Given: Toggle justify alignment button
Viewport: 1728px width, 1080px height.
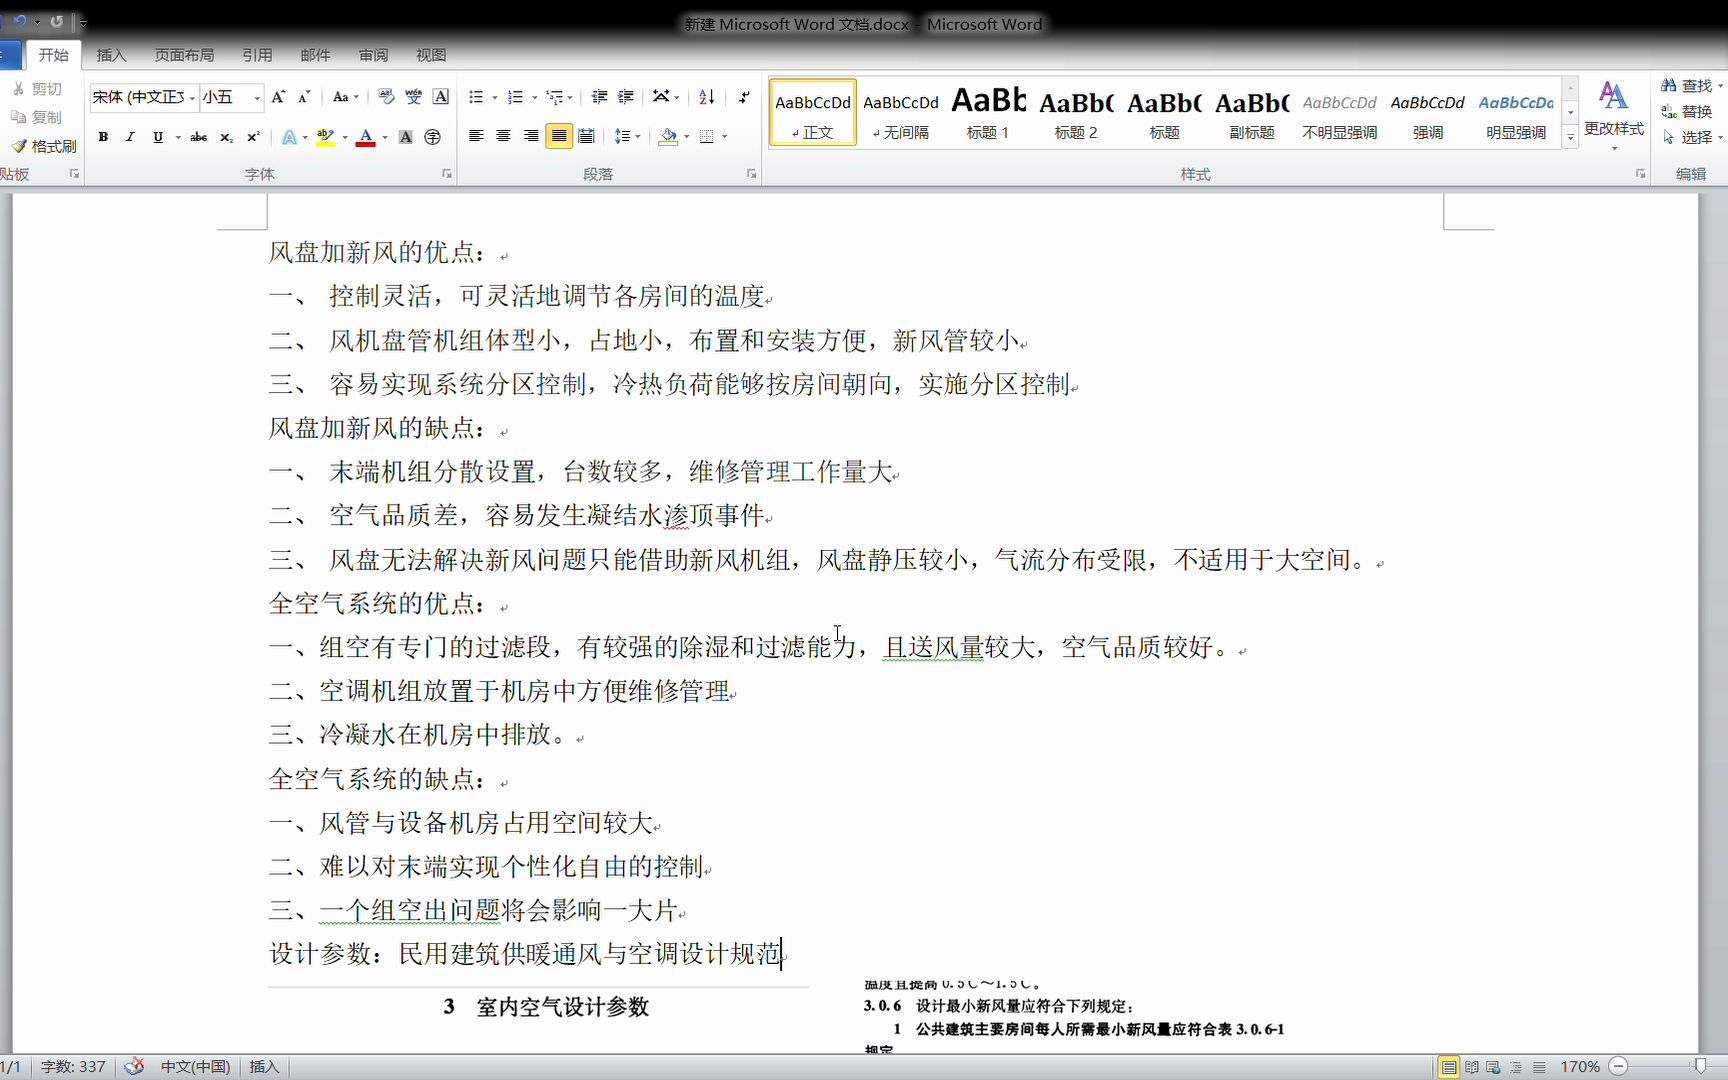Looking at the screenshot, I should point(559,136).
